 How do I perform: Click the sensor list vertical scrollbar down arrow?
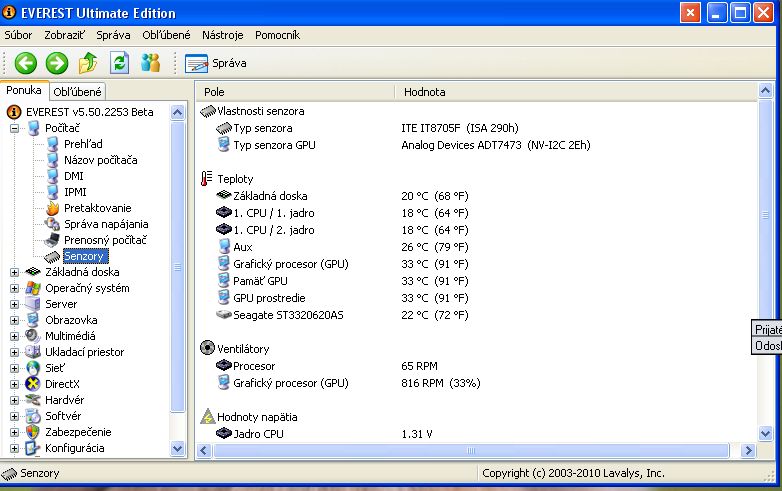pyautogui.click(x=766, y=433)
